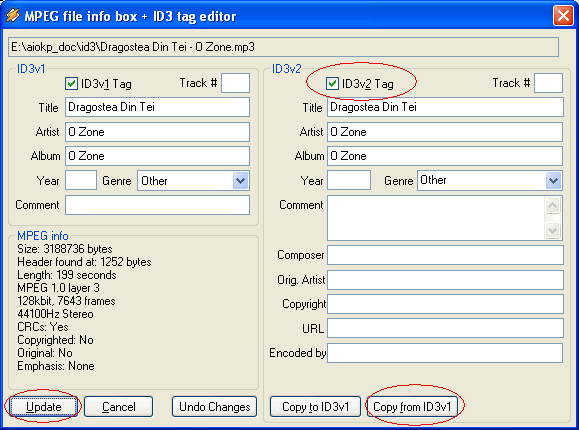Click the ID3v2 Year field
The height and width of the screenshot is (430, 579).
click(x=349, y=180)
